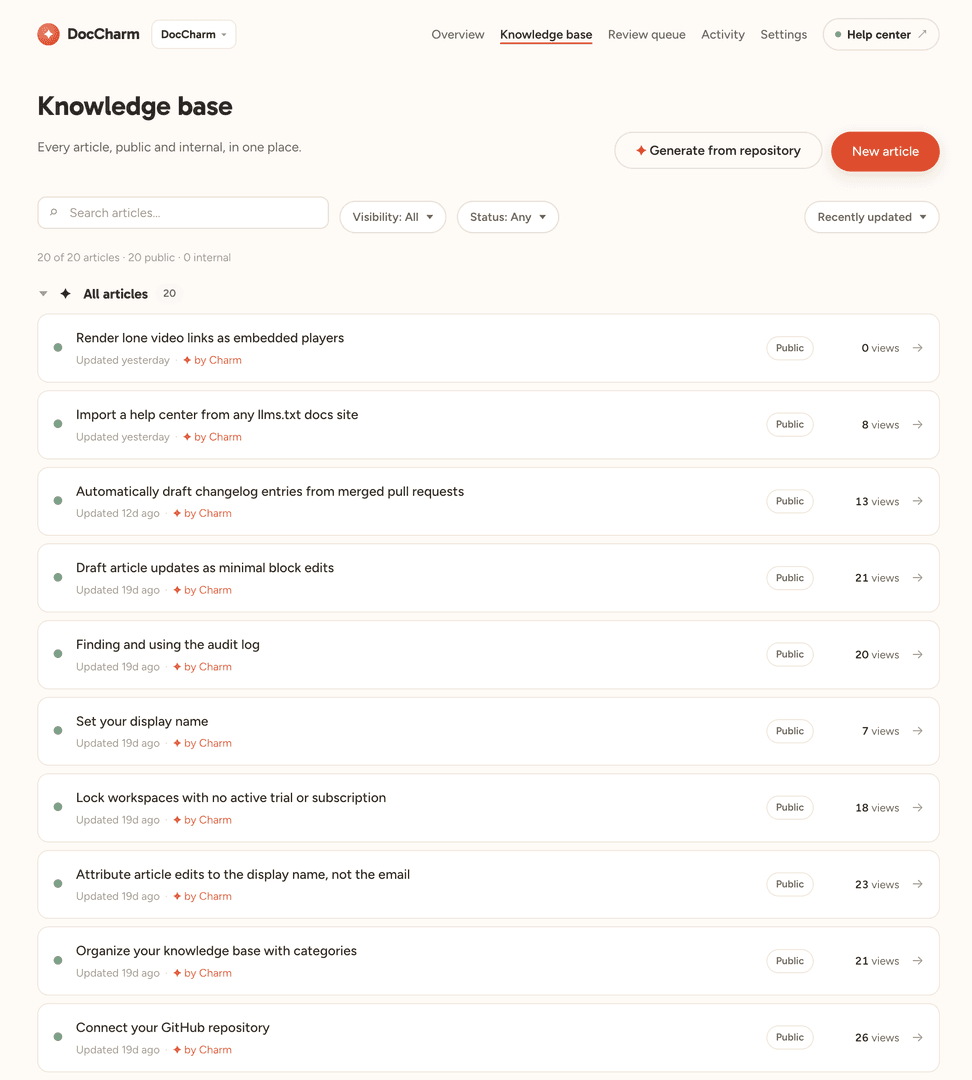The height and width of the screenshot is (1080, 972).
Task: Focus the Search articles input field
Action: point(183,213)
